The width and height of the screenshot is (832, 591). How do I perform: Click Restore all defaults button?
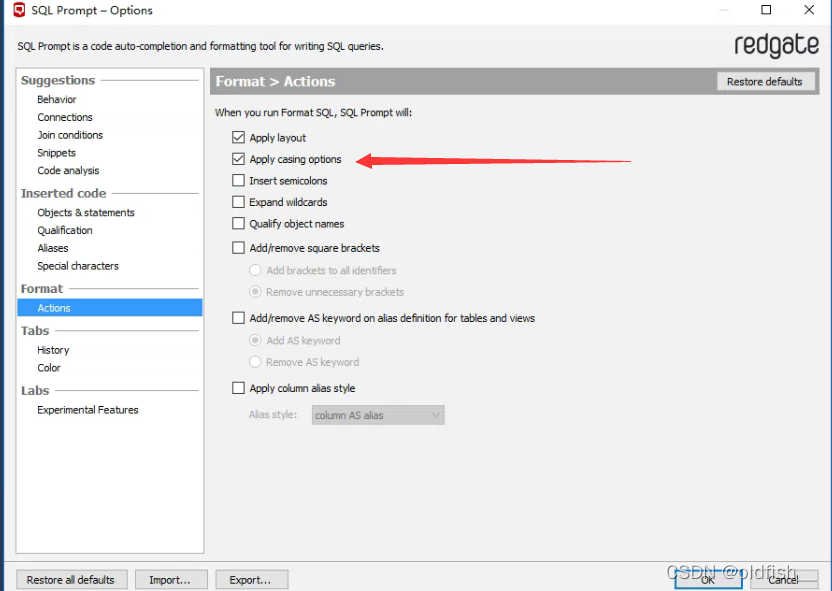(71, 580)
